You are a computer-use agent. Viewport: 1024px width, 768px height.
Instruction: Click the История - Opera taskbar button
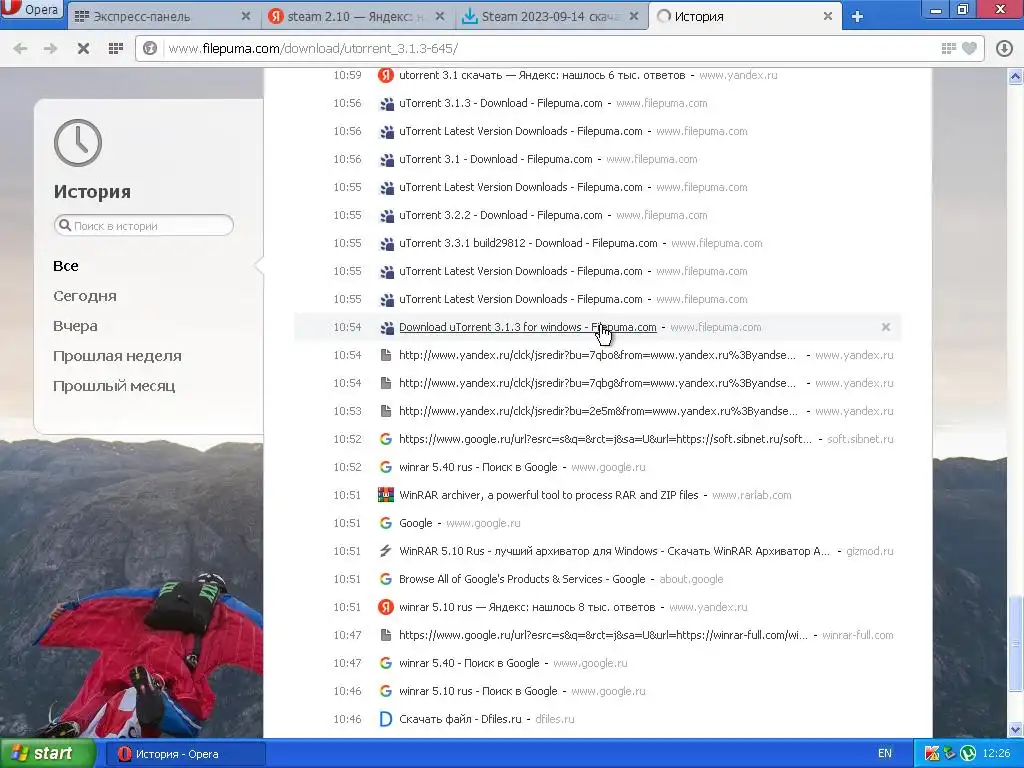coord(185,754)
